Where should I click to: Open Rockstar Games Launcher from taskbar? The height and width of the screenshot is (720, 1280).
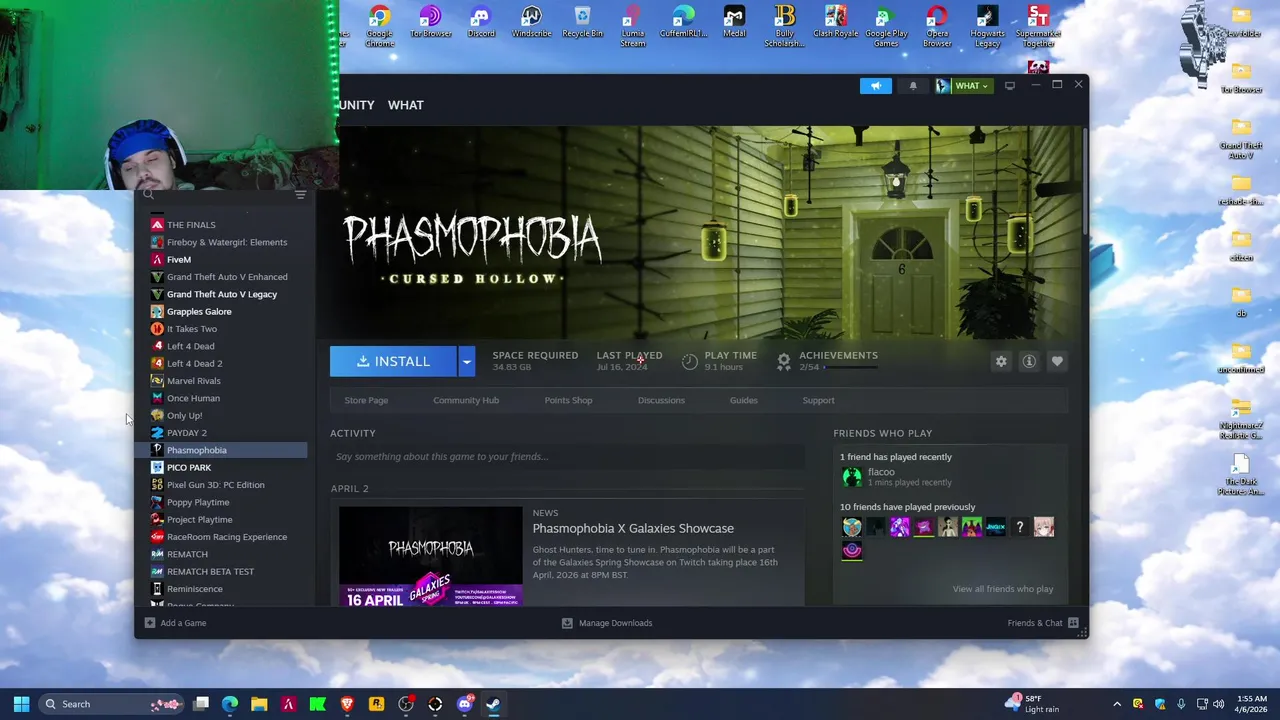coord(376,704)
